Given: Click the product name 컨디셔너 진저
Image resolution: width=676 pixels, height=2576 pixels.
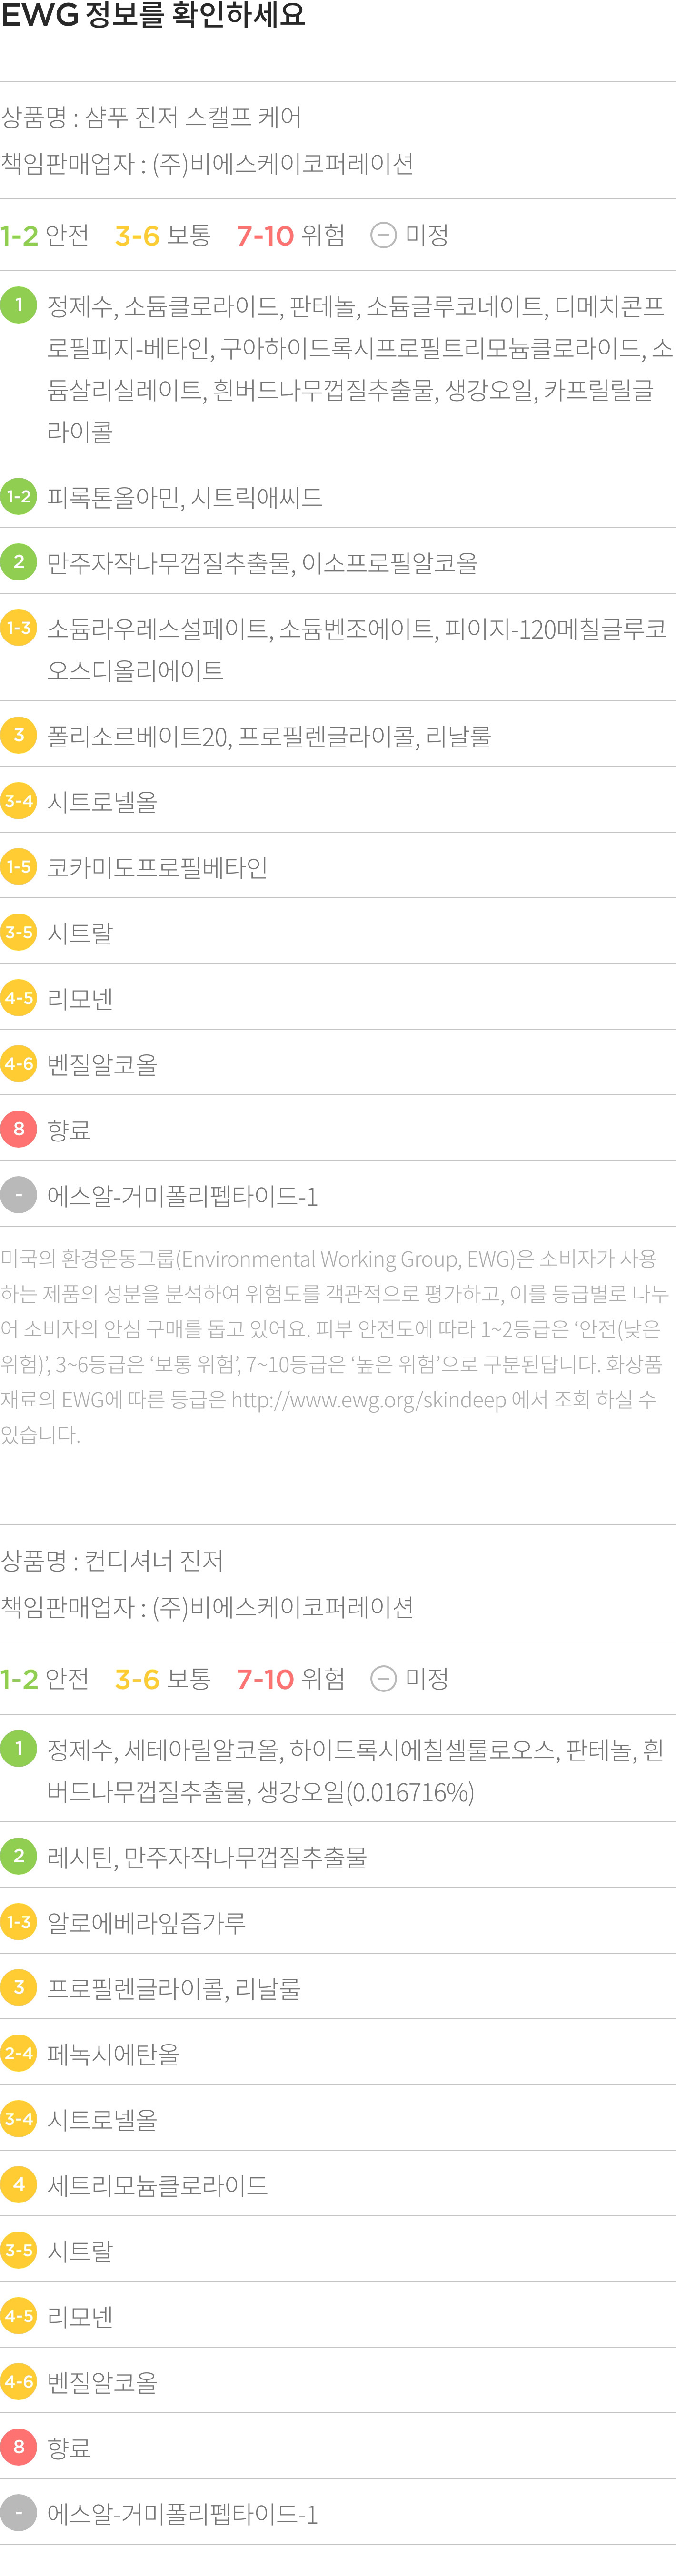Looking at the screenshot, I should click(154, 1561).
